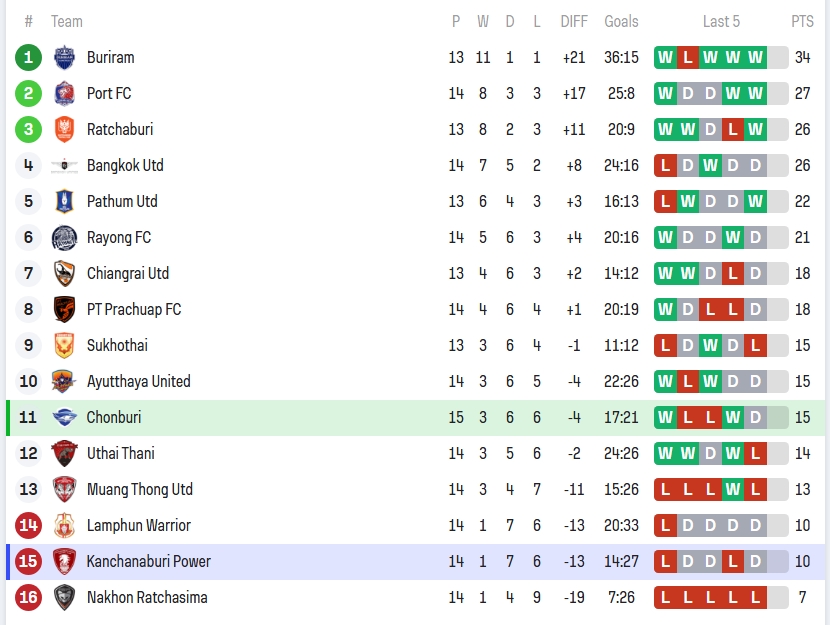The width and height of the screenshot is (830, 625).
Task: Click Ratchaburi's red L form badge
Action: coord(733,129)
